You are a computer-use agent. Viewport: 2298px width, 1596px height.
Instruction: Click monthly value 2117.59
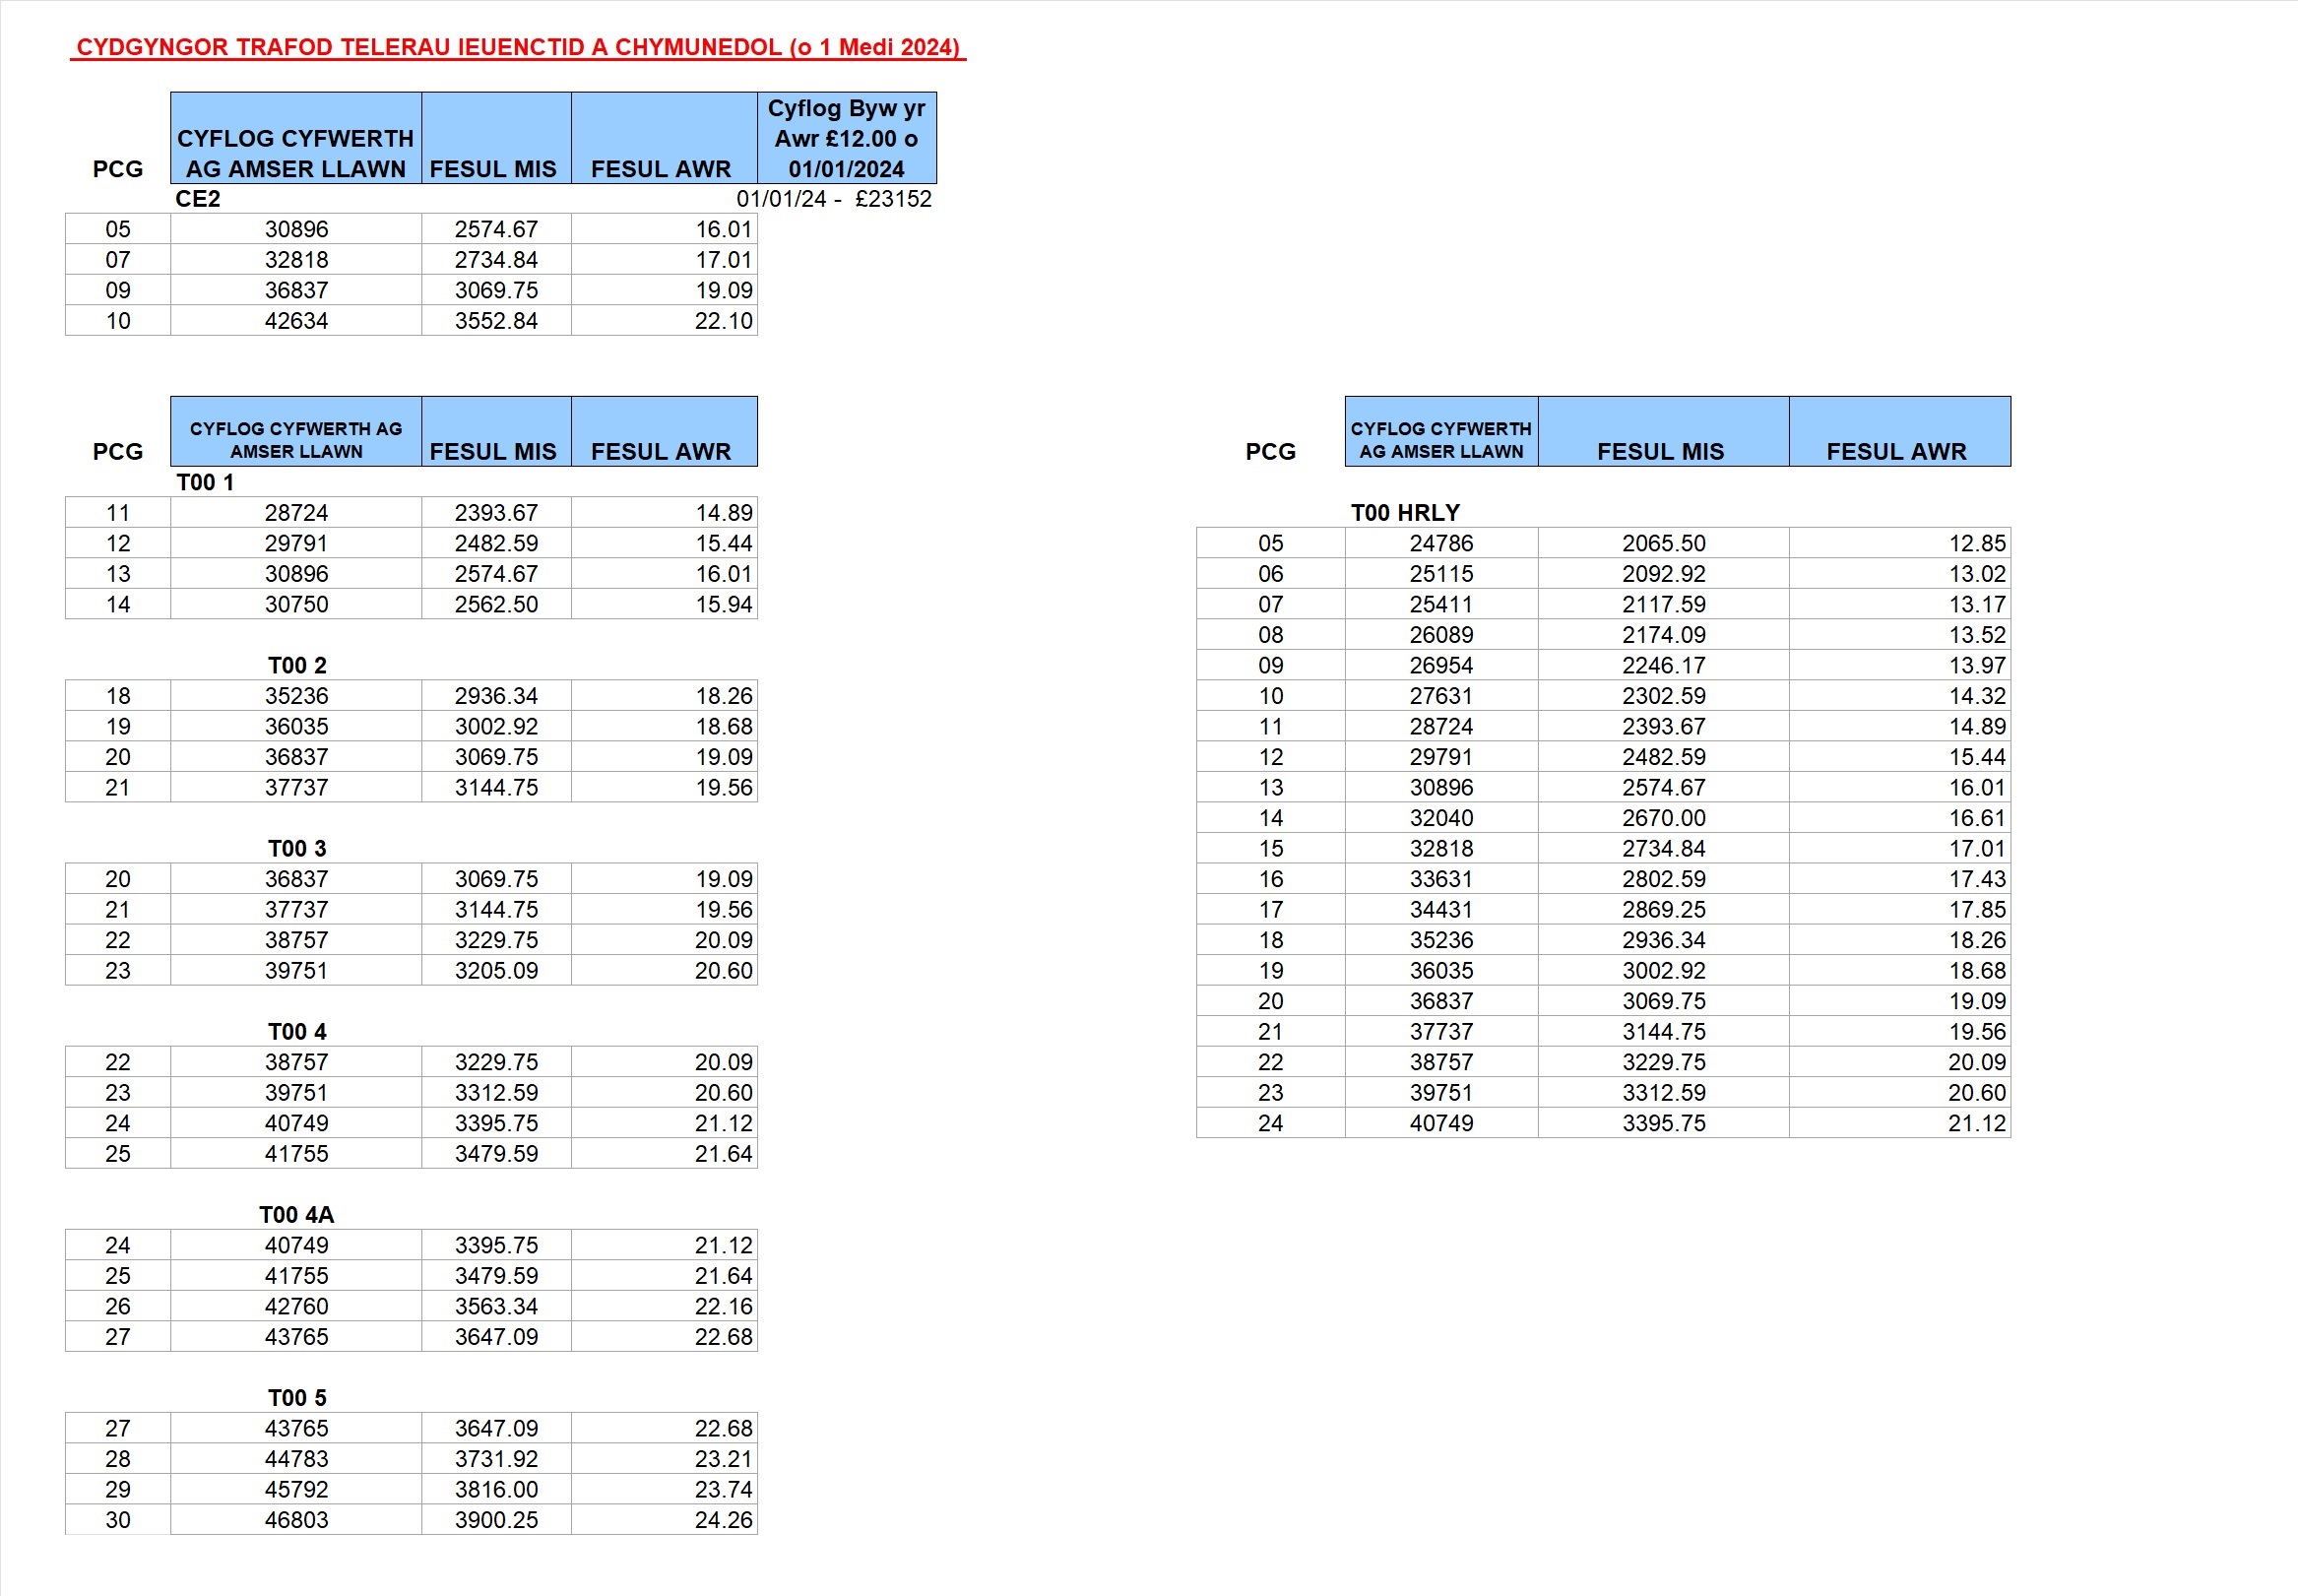click(x=1663, y=605)
